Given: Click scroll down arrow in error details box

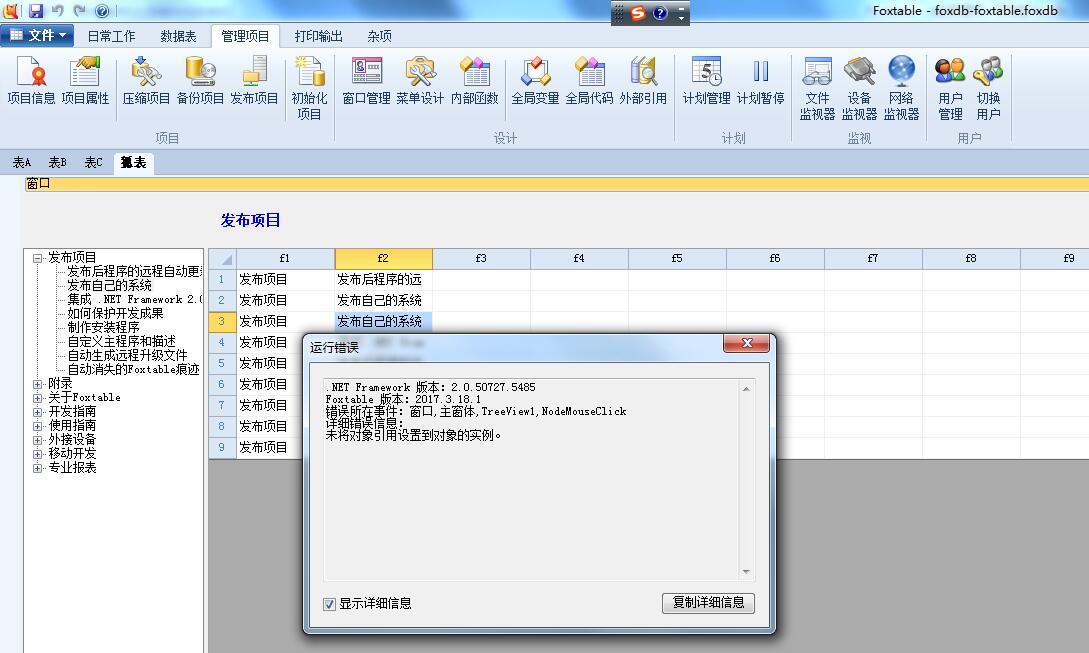Looking at the screenshot, I should click(746, 572).
